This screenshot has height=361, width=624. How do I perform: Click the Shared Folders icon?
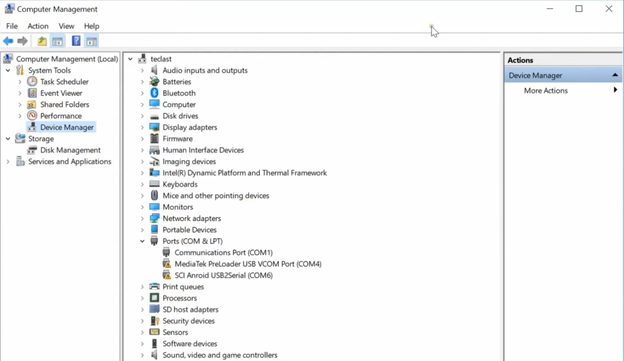[x=31, y=105]
